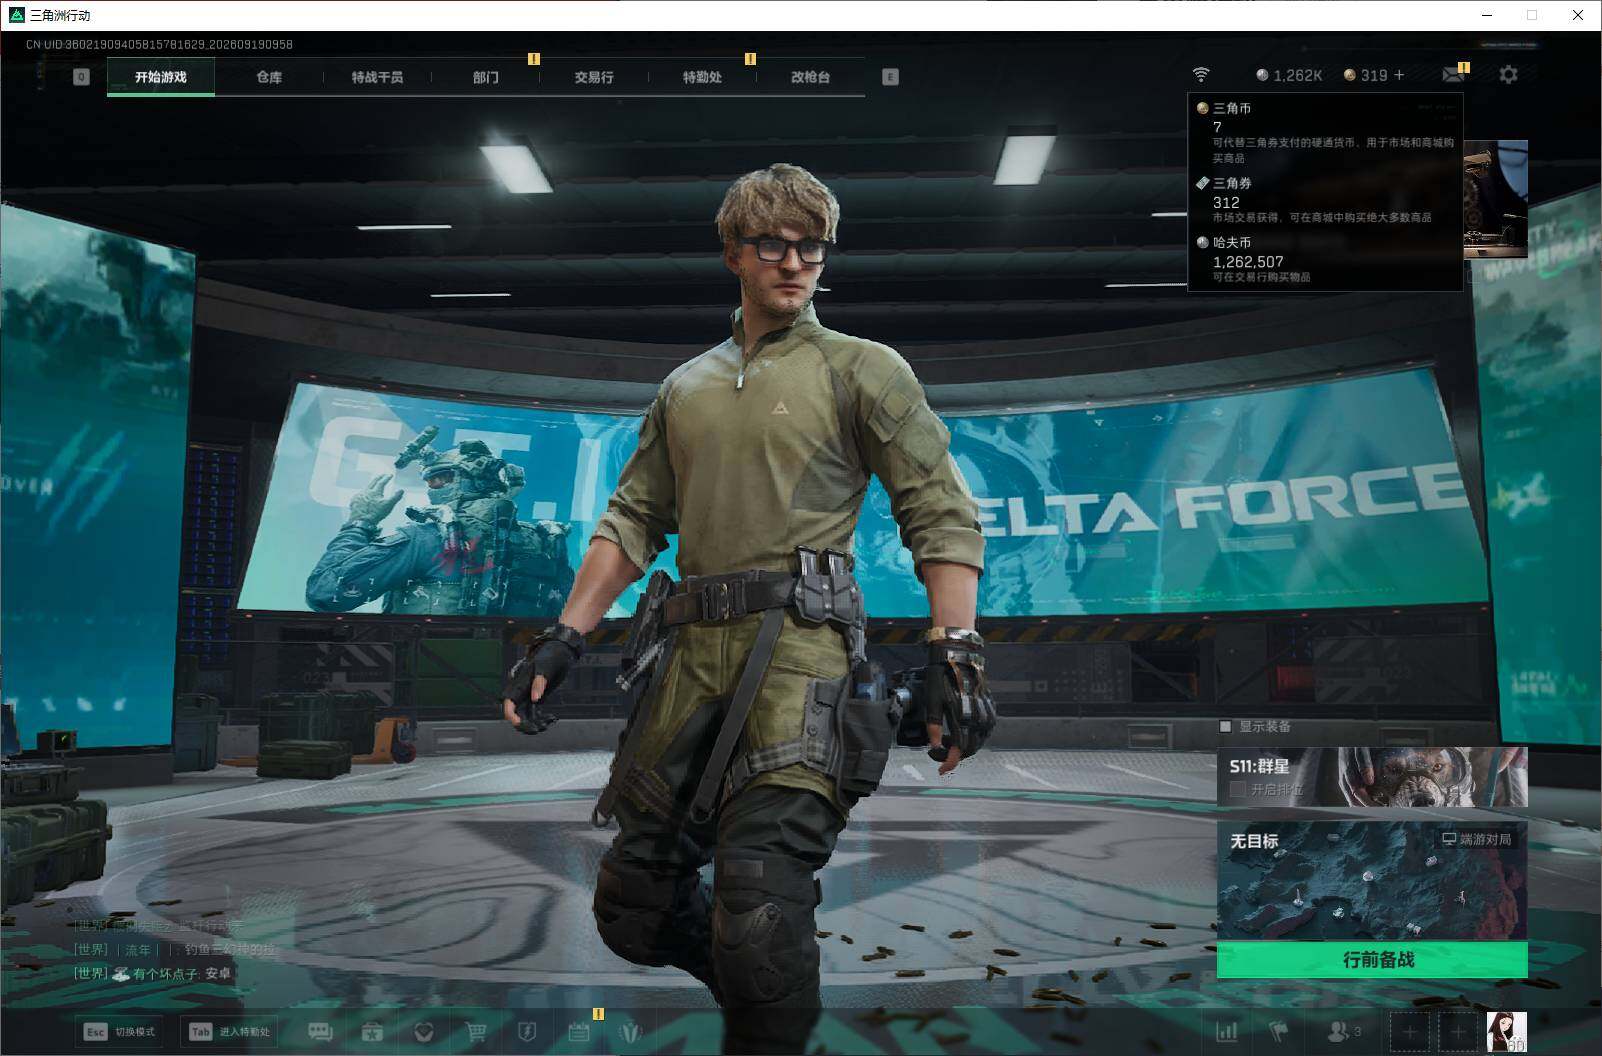Click the second empty teammate invite slot

pyautogui.click(x=1458, y=1031)
